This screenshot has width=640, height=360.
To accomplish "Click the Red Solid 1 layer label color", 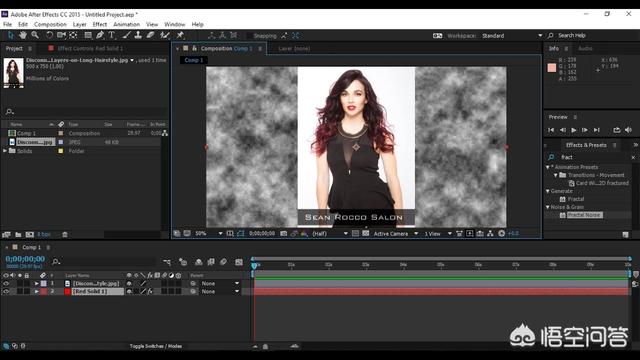I will tap(44, 291).
